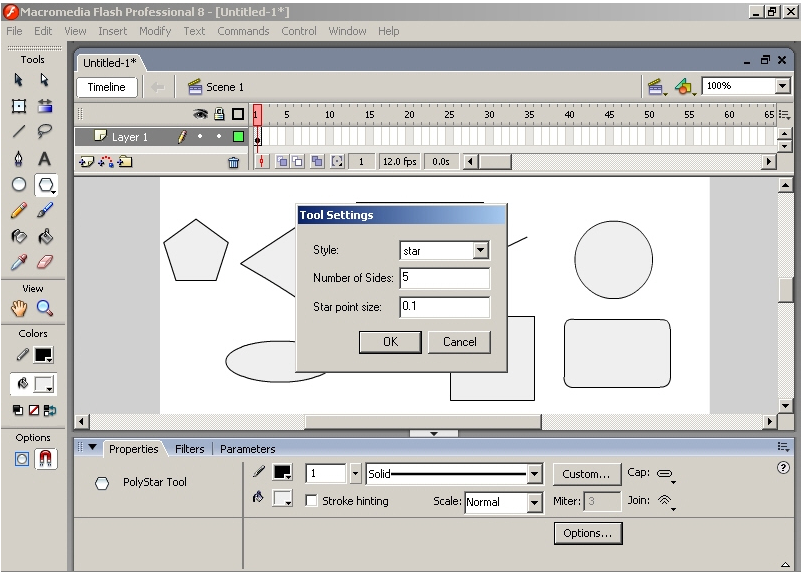The height and width of the screenshot is (573, 804).
Task: Toggle Snap to Objects magnet option
Action: click(x=45, y=459)
